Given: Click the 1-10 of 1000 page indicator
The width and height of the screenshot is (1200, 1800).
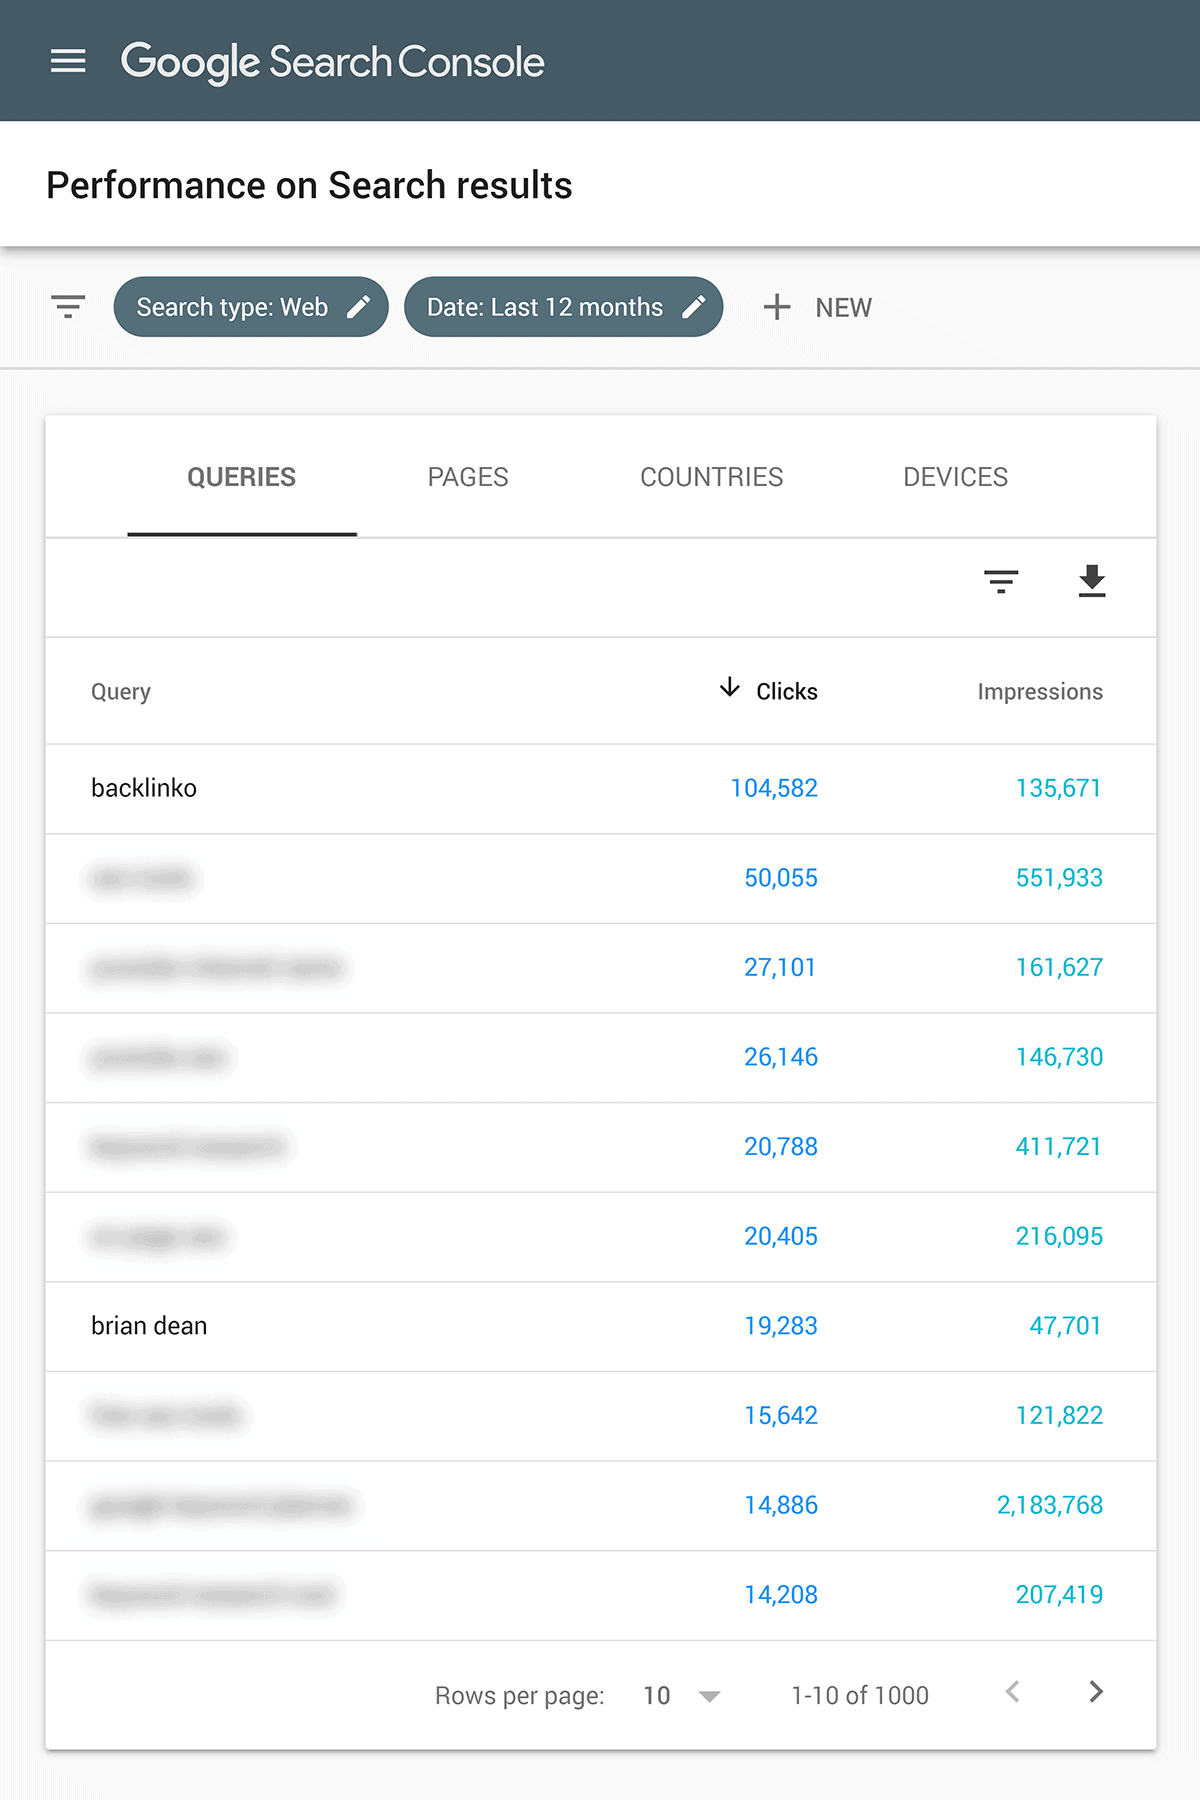Looking at the screenshot, I should pyautogui.click(x=860, y=1696).
